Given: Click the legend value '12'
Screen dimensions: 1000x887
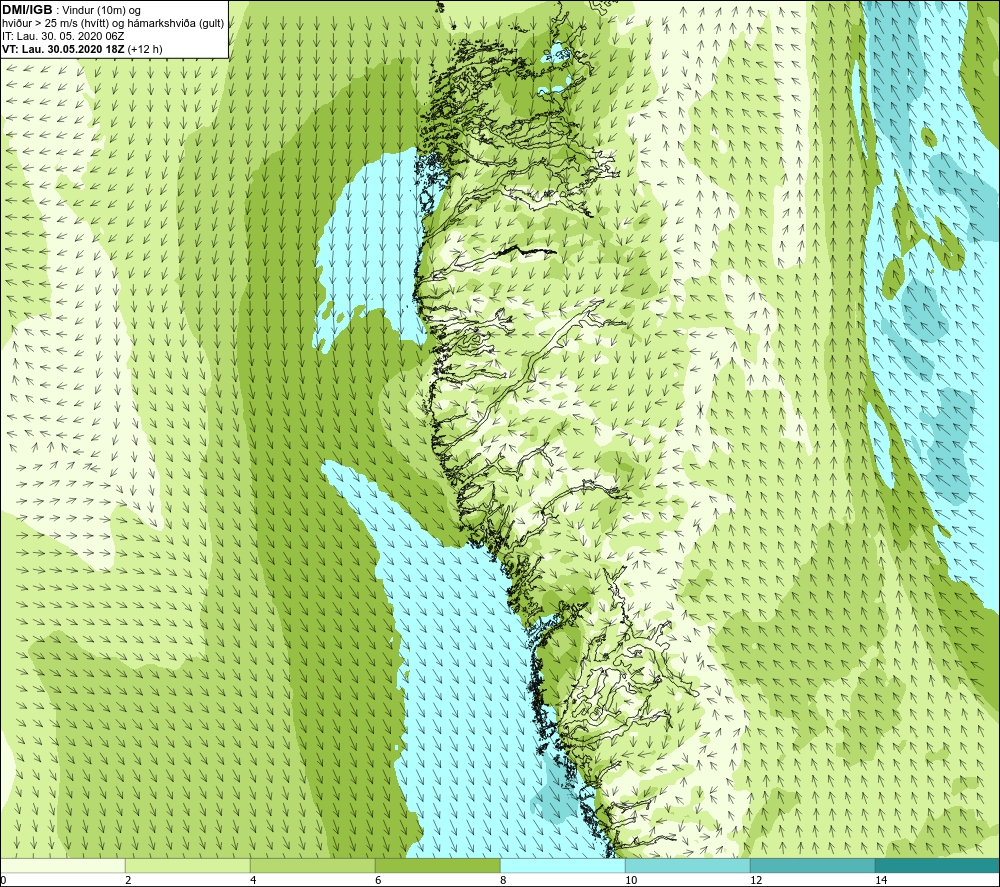Looking at the screenshot, I should click(x=756, y=880).
